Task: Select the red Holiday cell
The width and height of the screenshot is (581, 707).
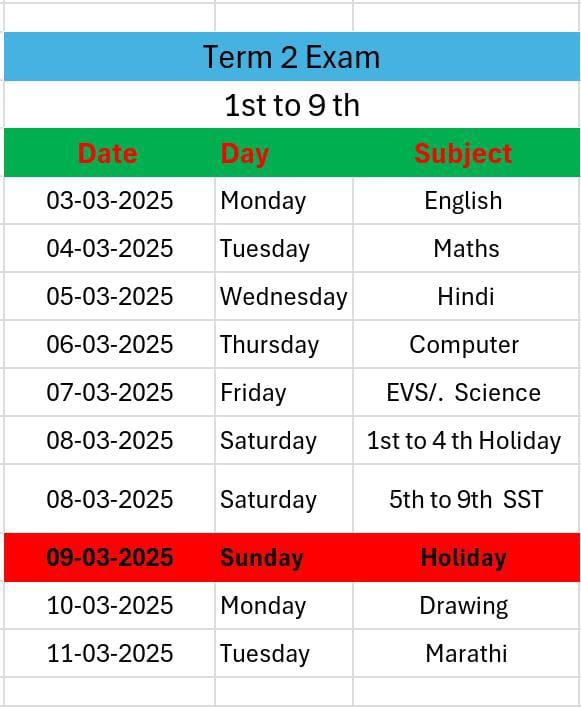Action: pyautogui.click(x=466, y=557)
